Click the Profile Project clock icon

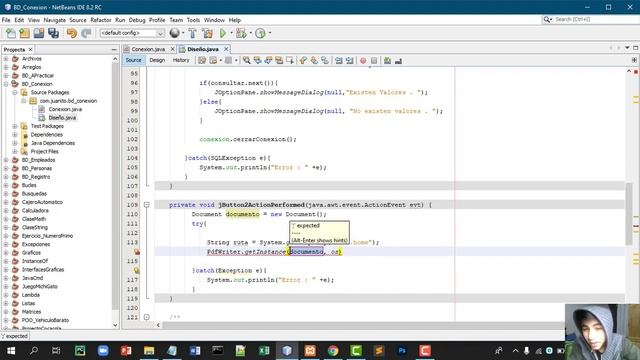point(260,33)
